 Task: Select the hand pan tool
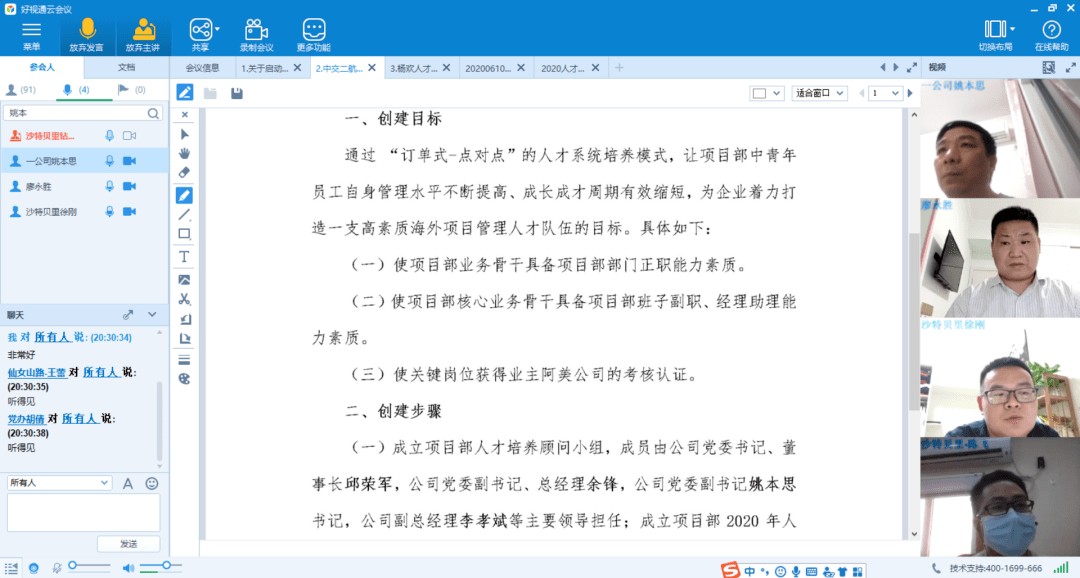point(184,153)
